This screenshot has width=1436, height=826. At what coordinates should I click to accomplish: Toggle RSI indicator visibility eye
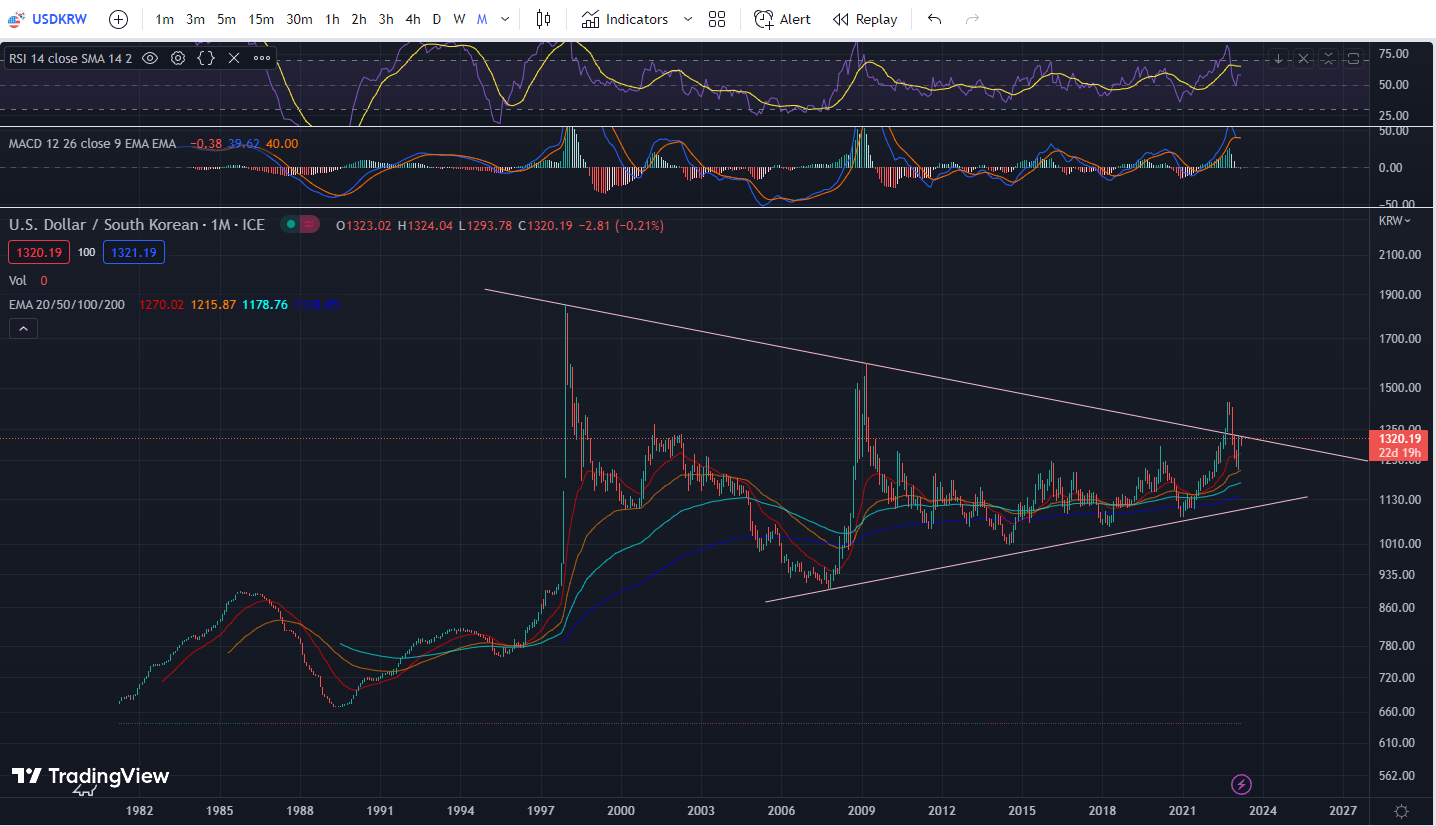pos(150,58)
